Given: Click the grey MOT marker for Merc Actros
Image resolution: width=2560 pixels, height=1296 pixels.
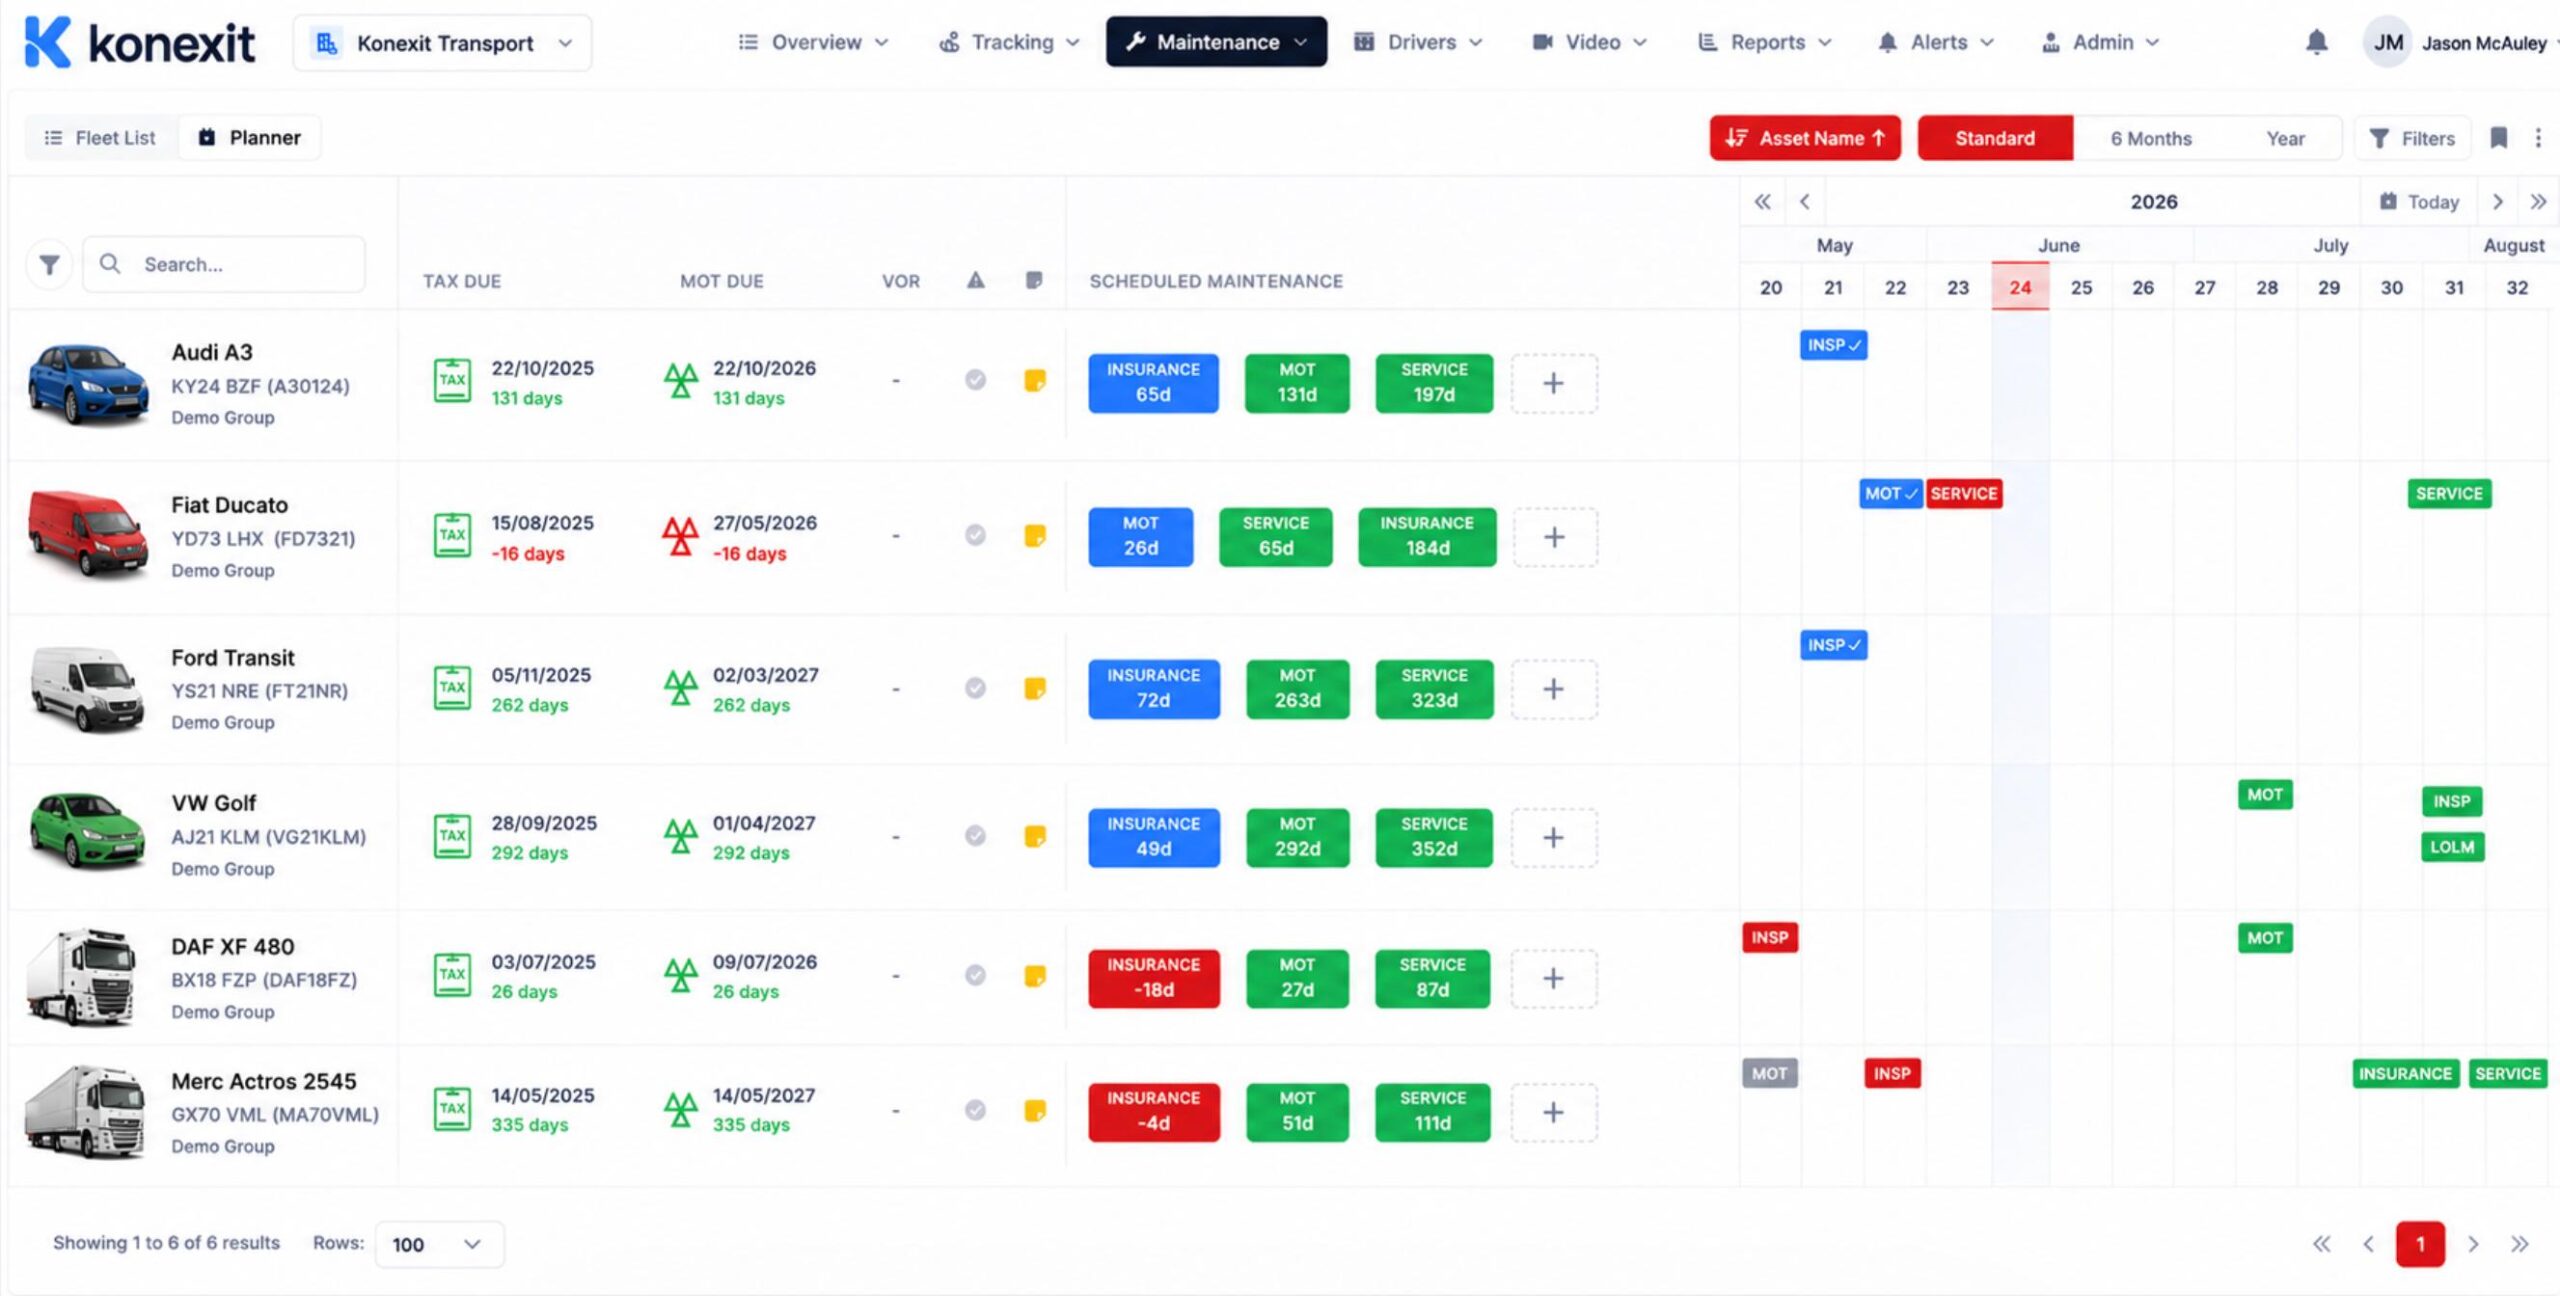Looking at the screenshot, I should (1769, 1074).
